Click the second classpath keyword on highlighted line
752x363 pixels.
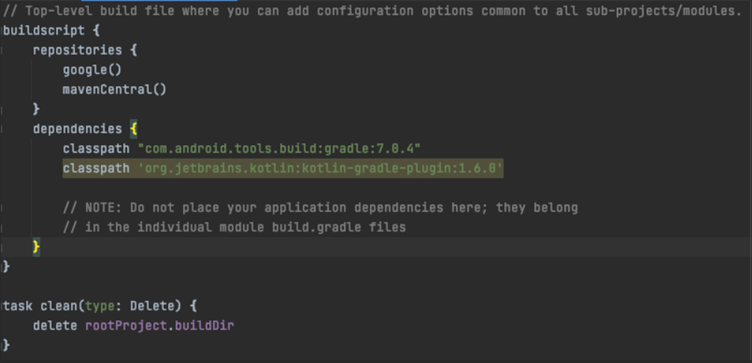(96, 168)
